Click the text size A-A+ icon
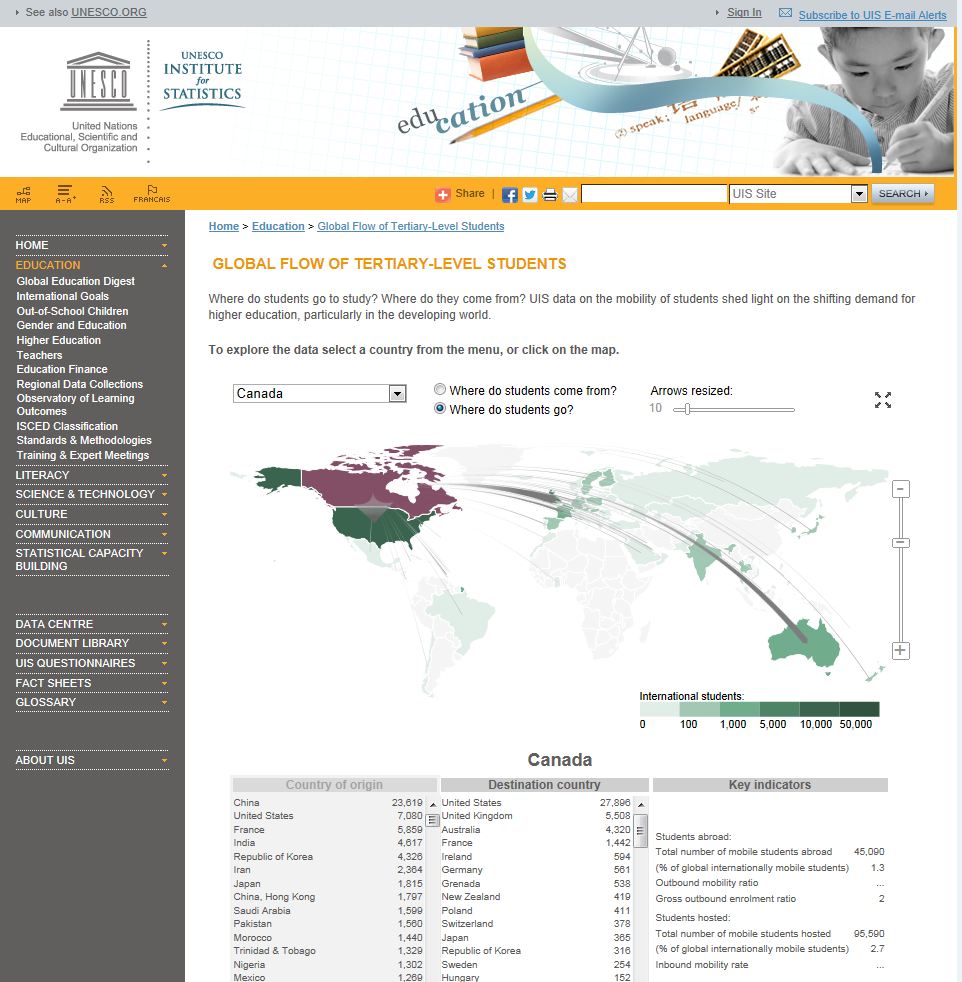 click(65, 193)
